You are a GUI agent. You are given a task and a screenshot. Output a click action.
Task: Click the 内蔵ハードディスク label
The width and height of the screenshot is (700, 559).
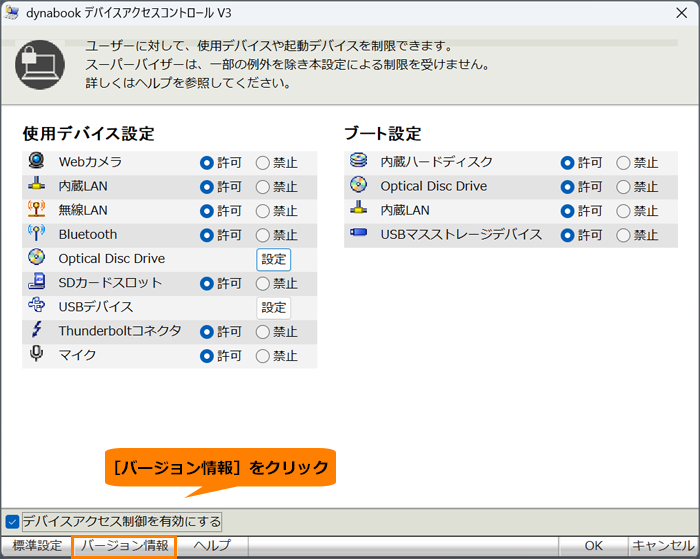click(436, 162)
